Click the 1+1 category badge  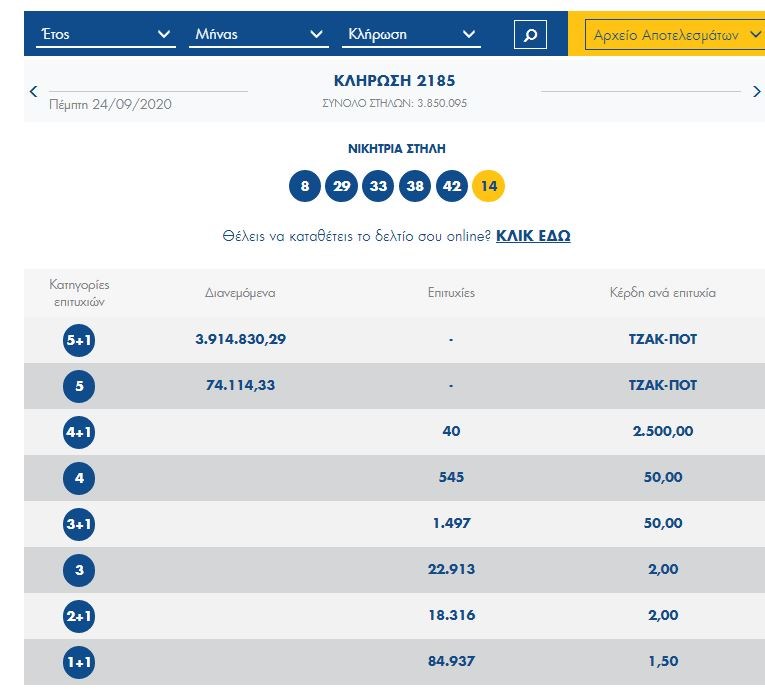click(79, 661)
